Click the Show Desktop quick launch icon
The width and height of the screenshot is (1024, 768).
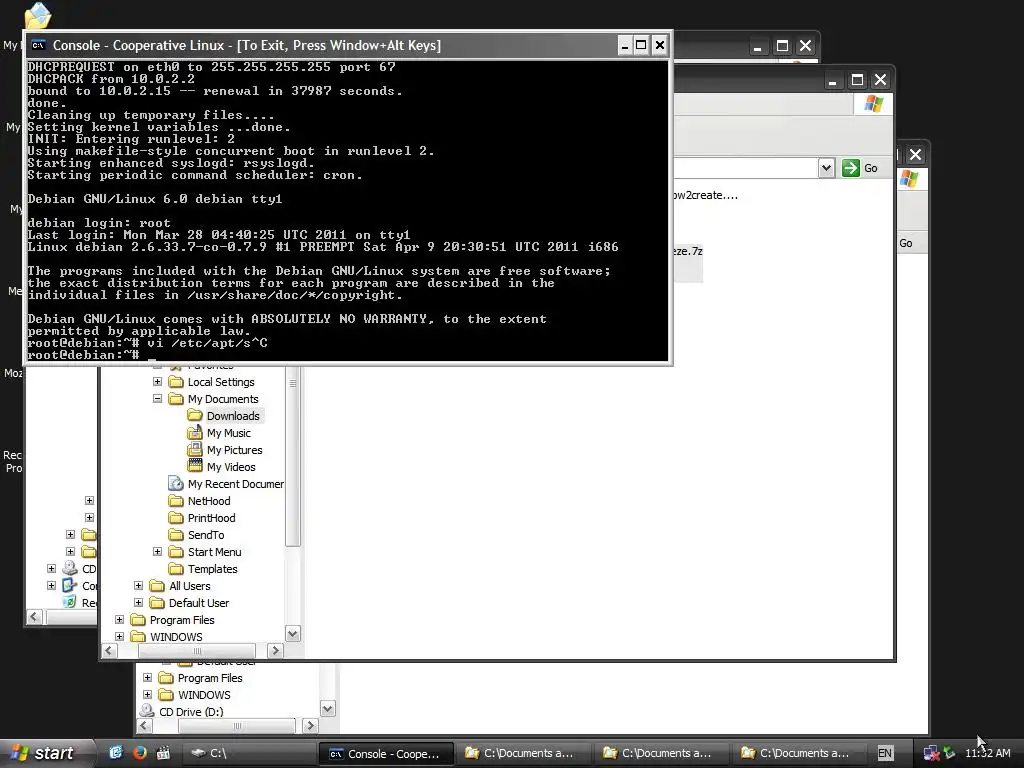click(116, 753)
